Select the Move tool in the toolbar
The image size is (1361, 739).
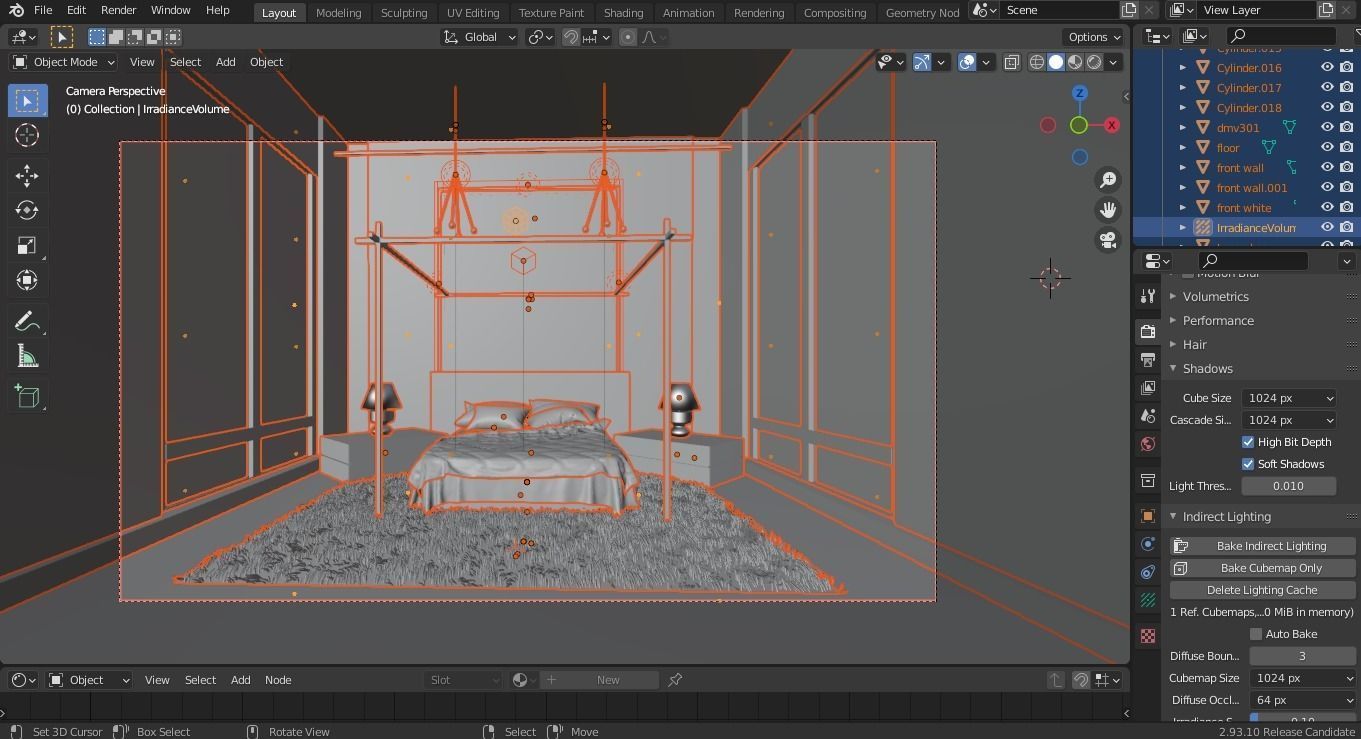click(x=27, y=175)
